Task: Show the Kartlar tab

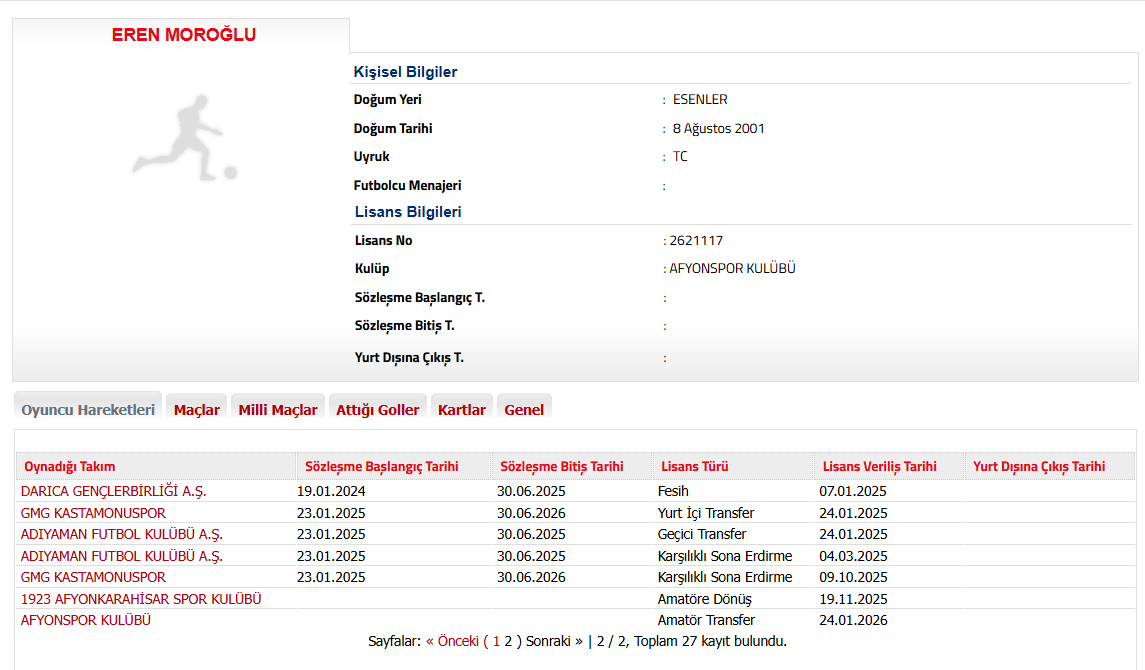Action: (461, 410)
